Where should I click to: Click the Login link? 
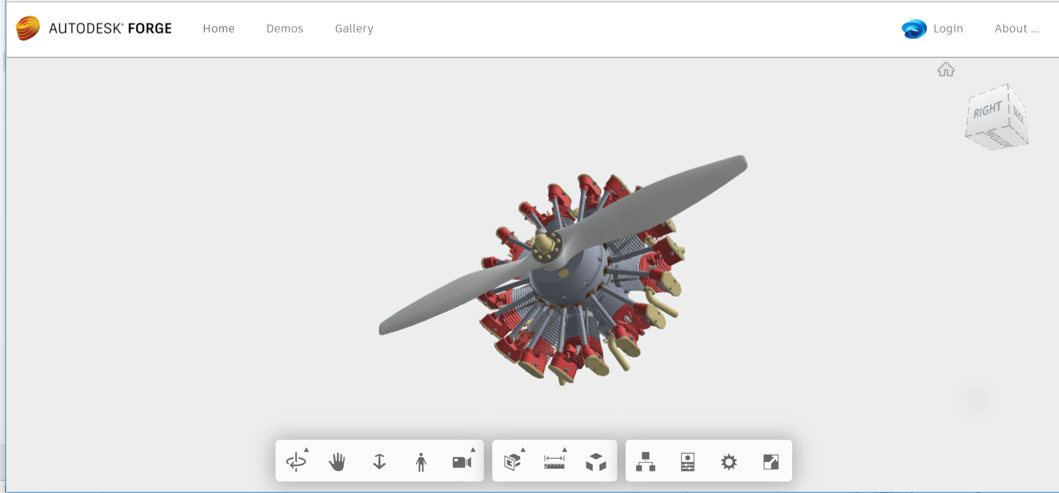point(948,28)
